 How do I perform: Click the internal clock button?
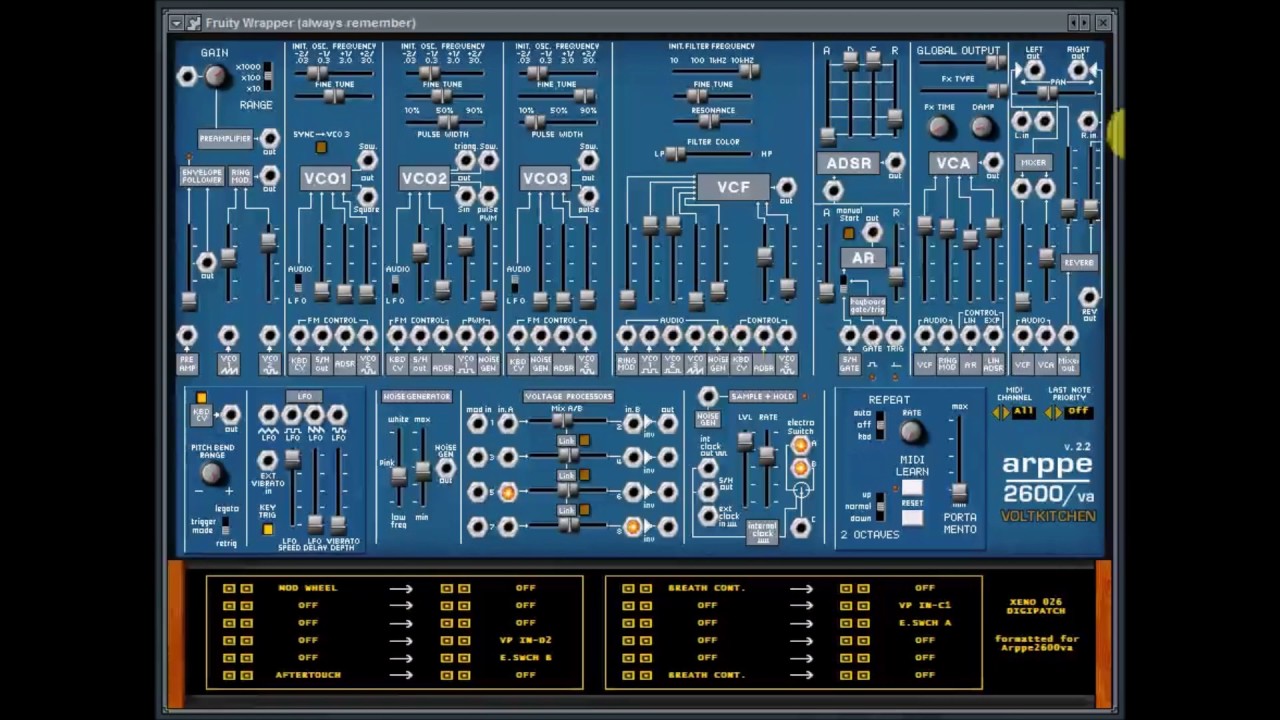tap(762, 531)
